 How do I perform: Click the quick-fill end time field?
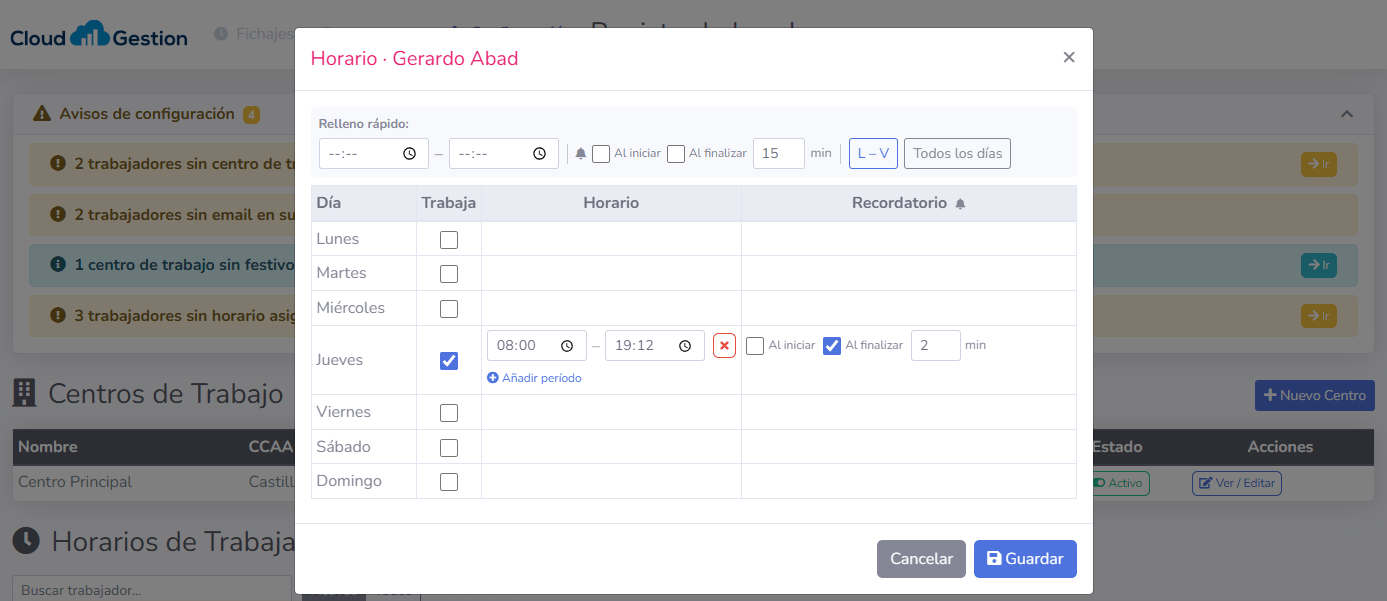click(504, 153)
